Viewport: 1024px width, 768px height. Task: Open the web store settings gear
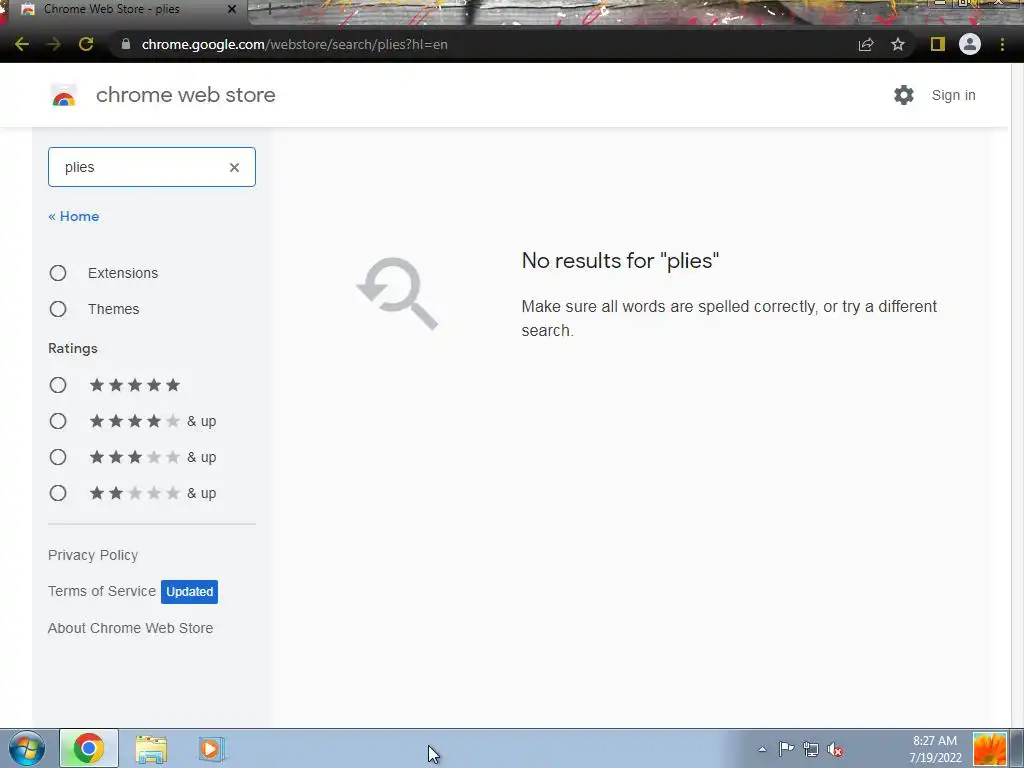904,95
